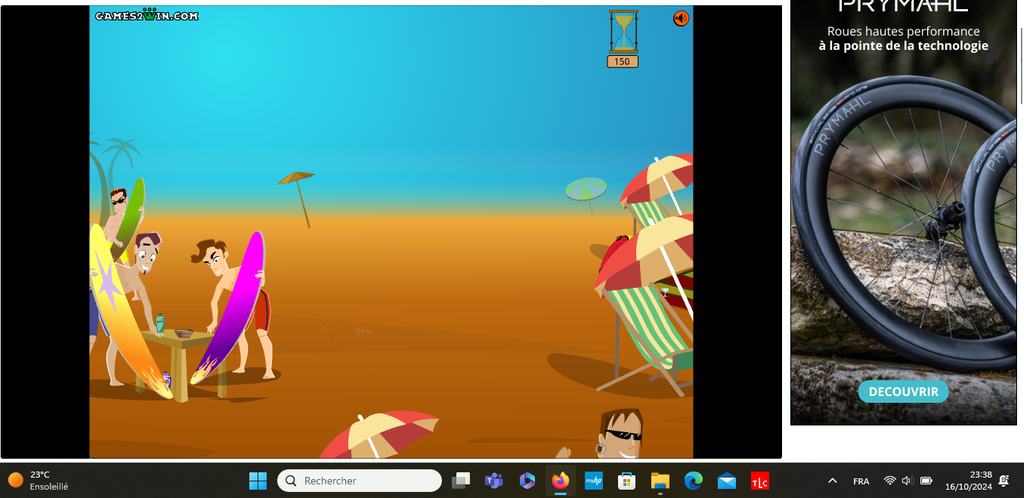The height and width of the screenshot is (498, 1024).
Task: Click the 150 timer counter
Action: point(622,61)
